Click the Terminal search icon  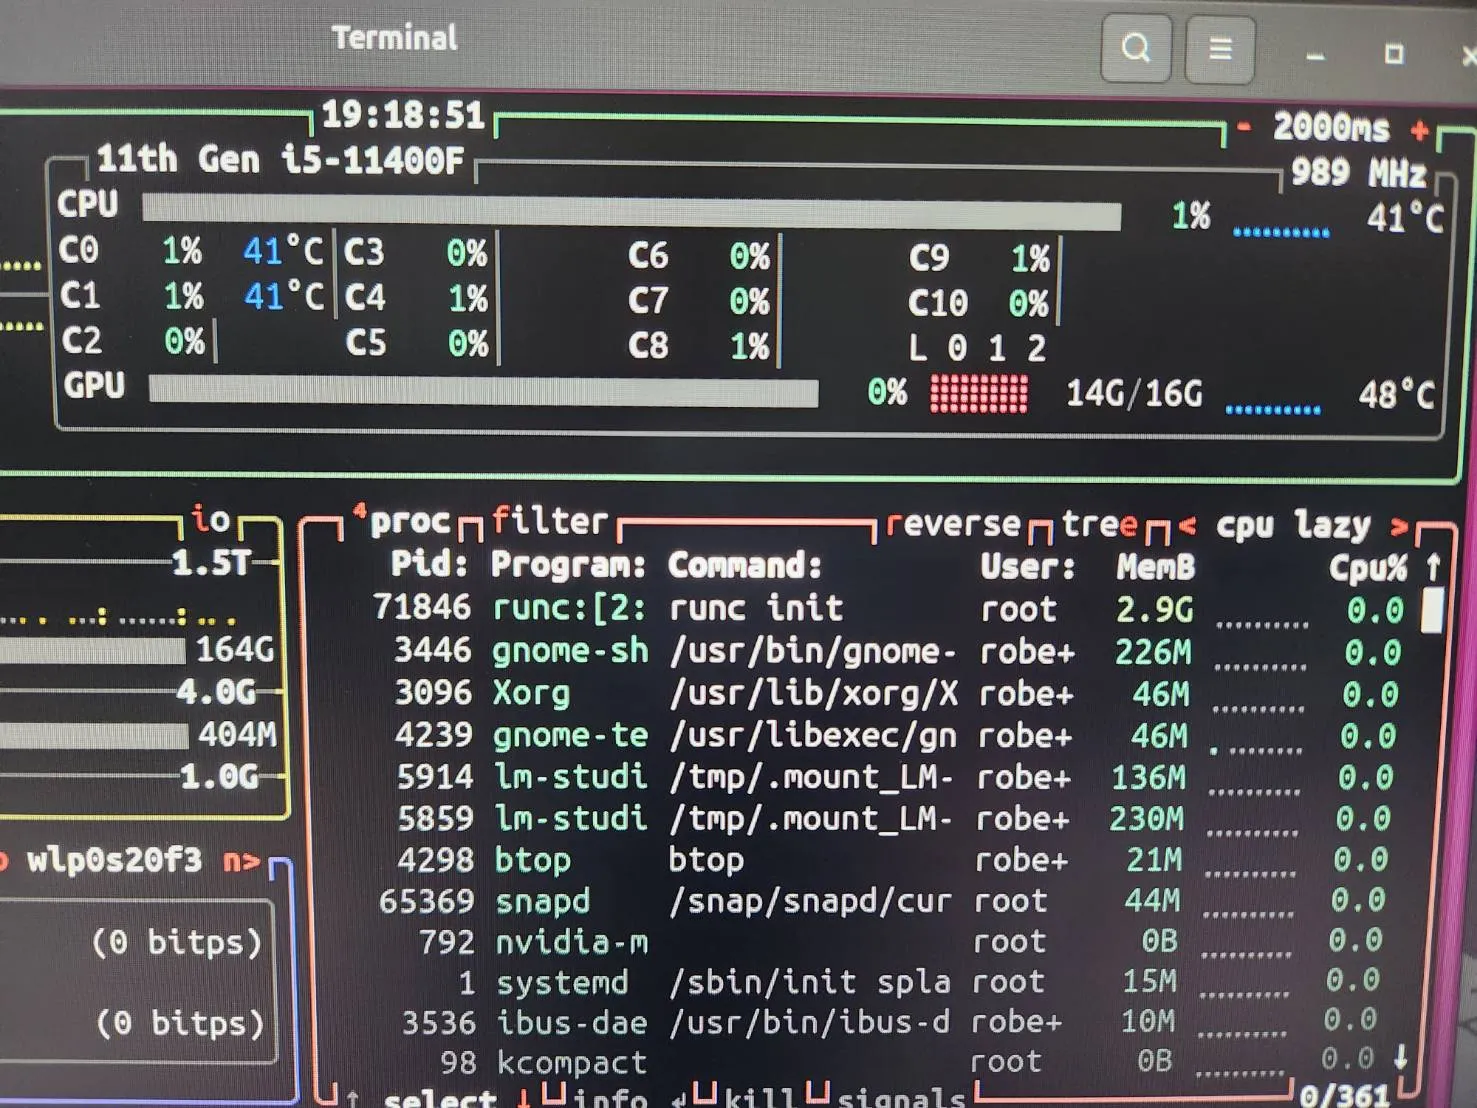(x=1135, y=48)
